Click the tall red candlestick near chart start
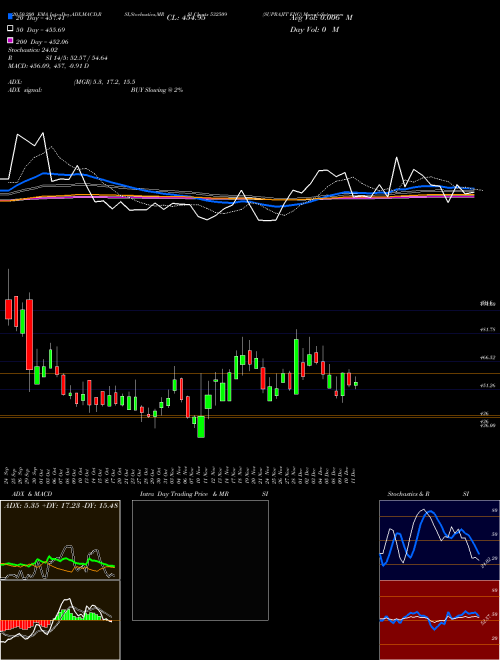The width and height of the screenshot is (500, 660). click(x=29, y=334)
